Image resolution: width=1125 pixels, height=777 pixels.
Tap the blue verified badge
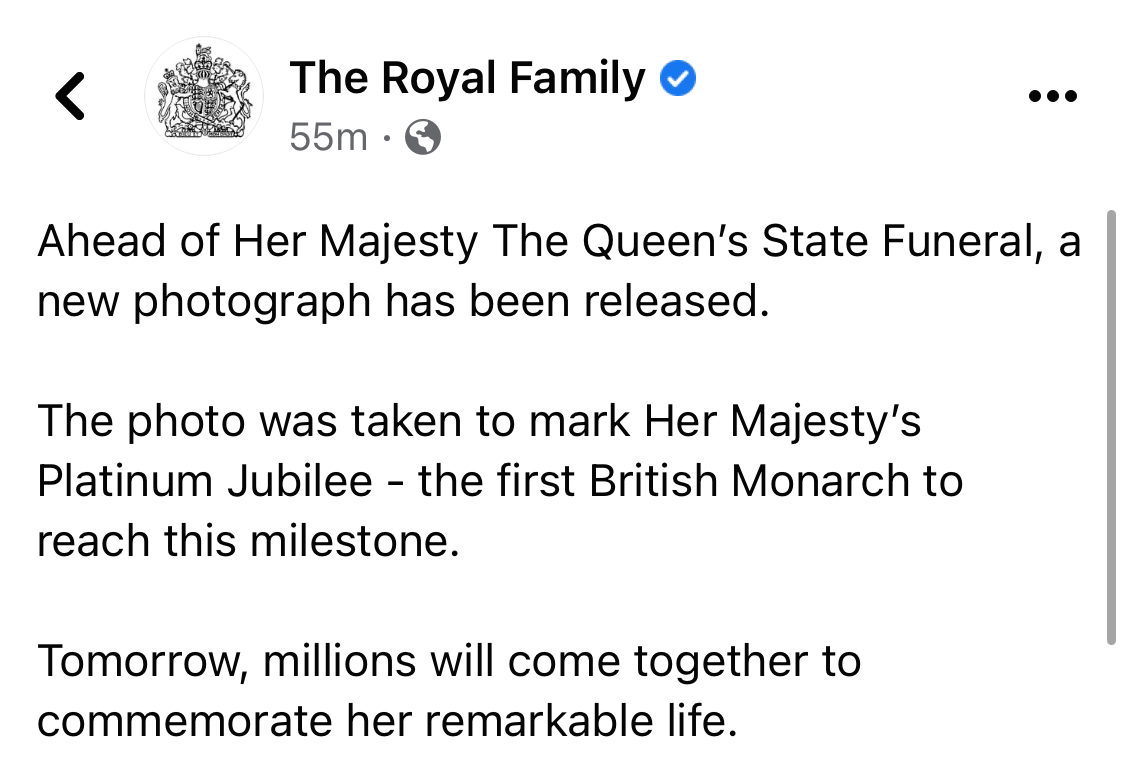pyautogui.click(x=677, y=78)
